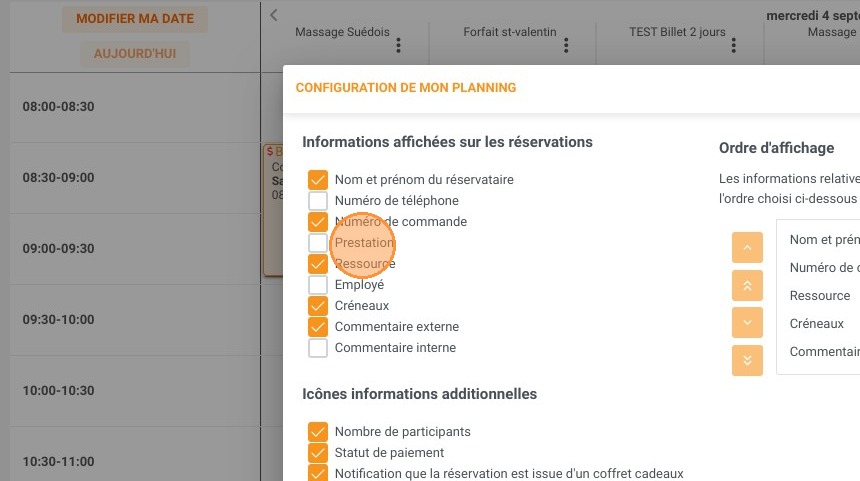Move selected item to top of order
This screenshot has width=860, height=481.
[x=747, y=285]
